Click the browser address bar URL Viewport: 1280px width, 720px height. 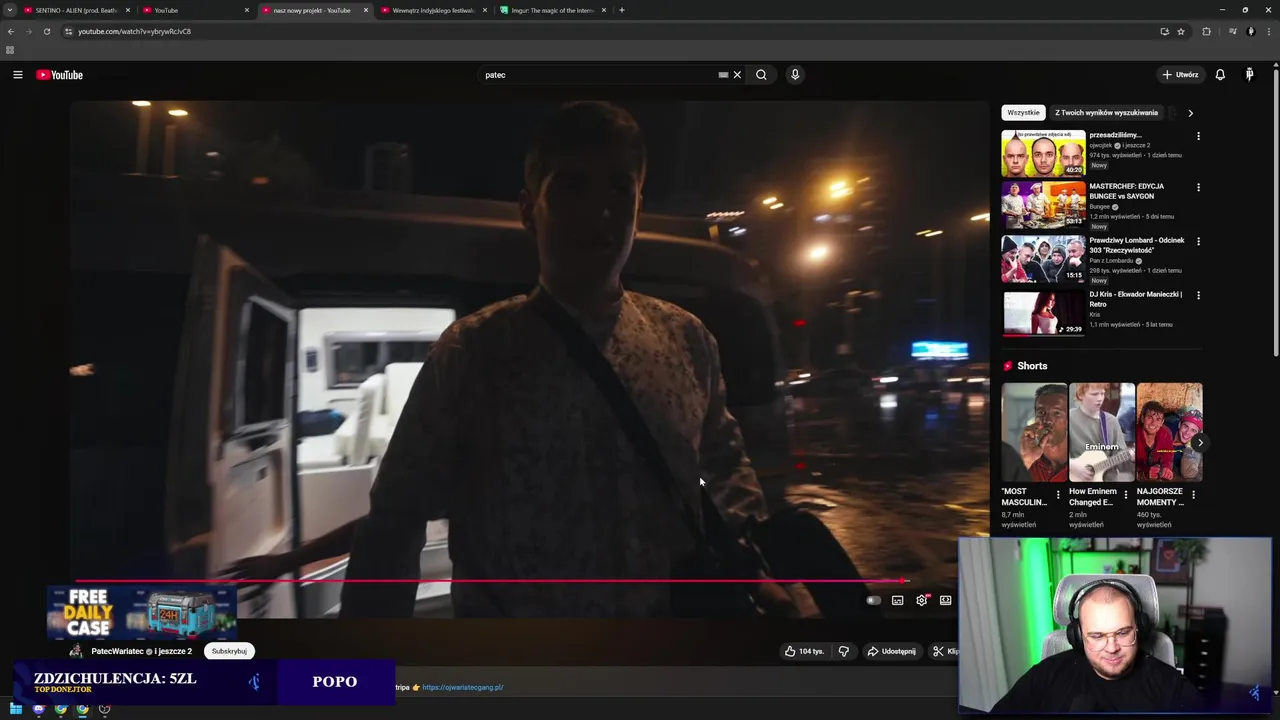pyautogui.click(x=134, y=31)
